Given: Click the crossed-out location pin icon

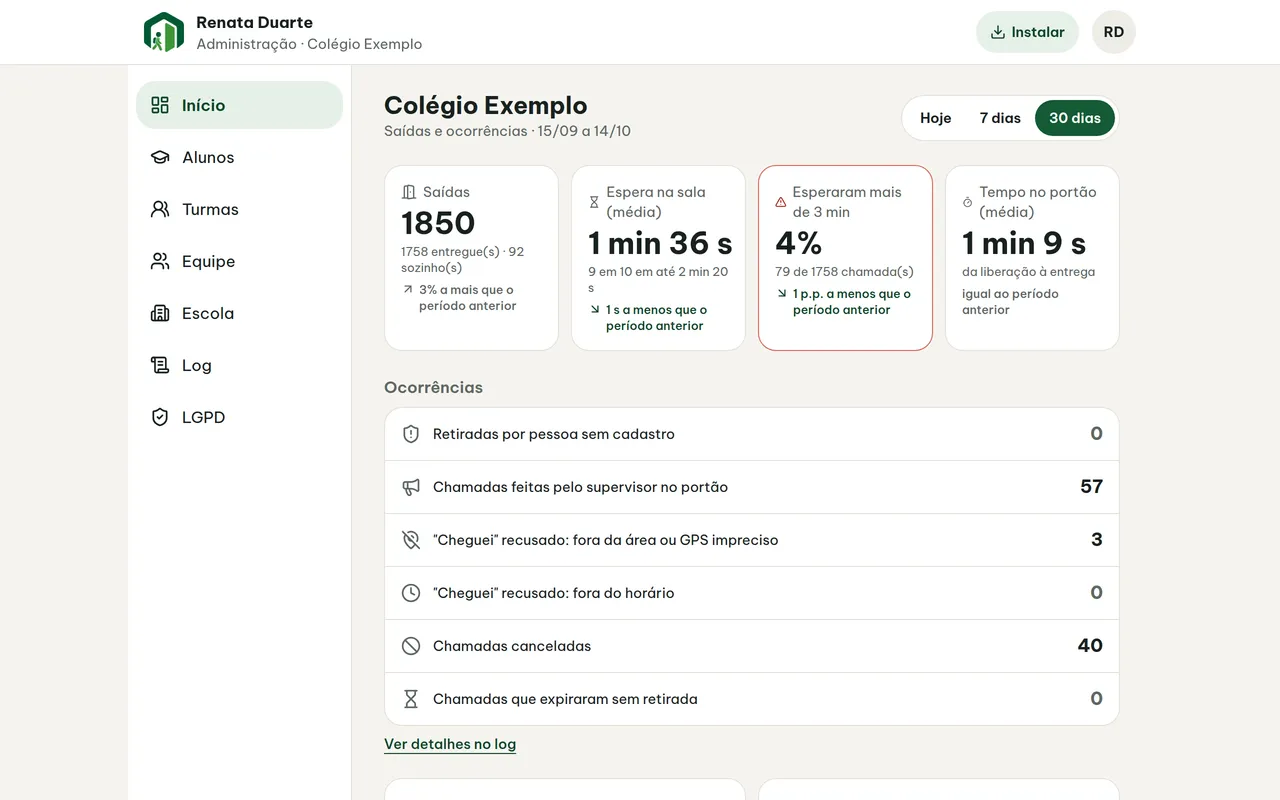Looking at the screenshot, I should (x=411, y=540).
